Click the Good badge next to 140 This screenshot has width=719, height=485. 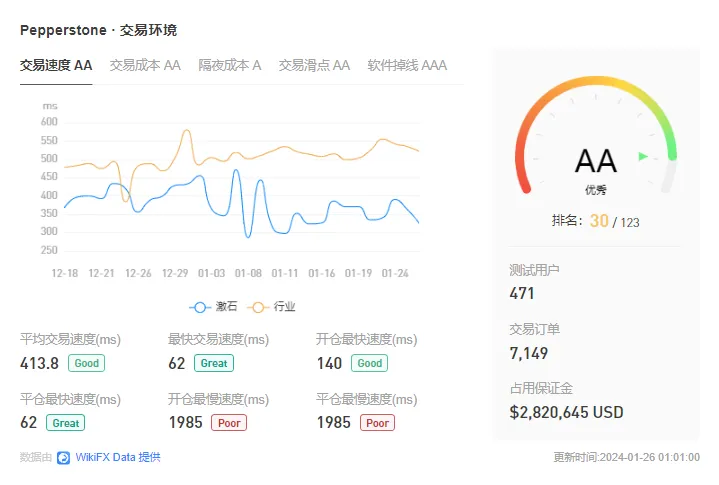pyautogui.click(x=370, y=363)
